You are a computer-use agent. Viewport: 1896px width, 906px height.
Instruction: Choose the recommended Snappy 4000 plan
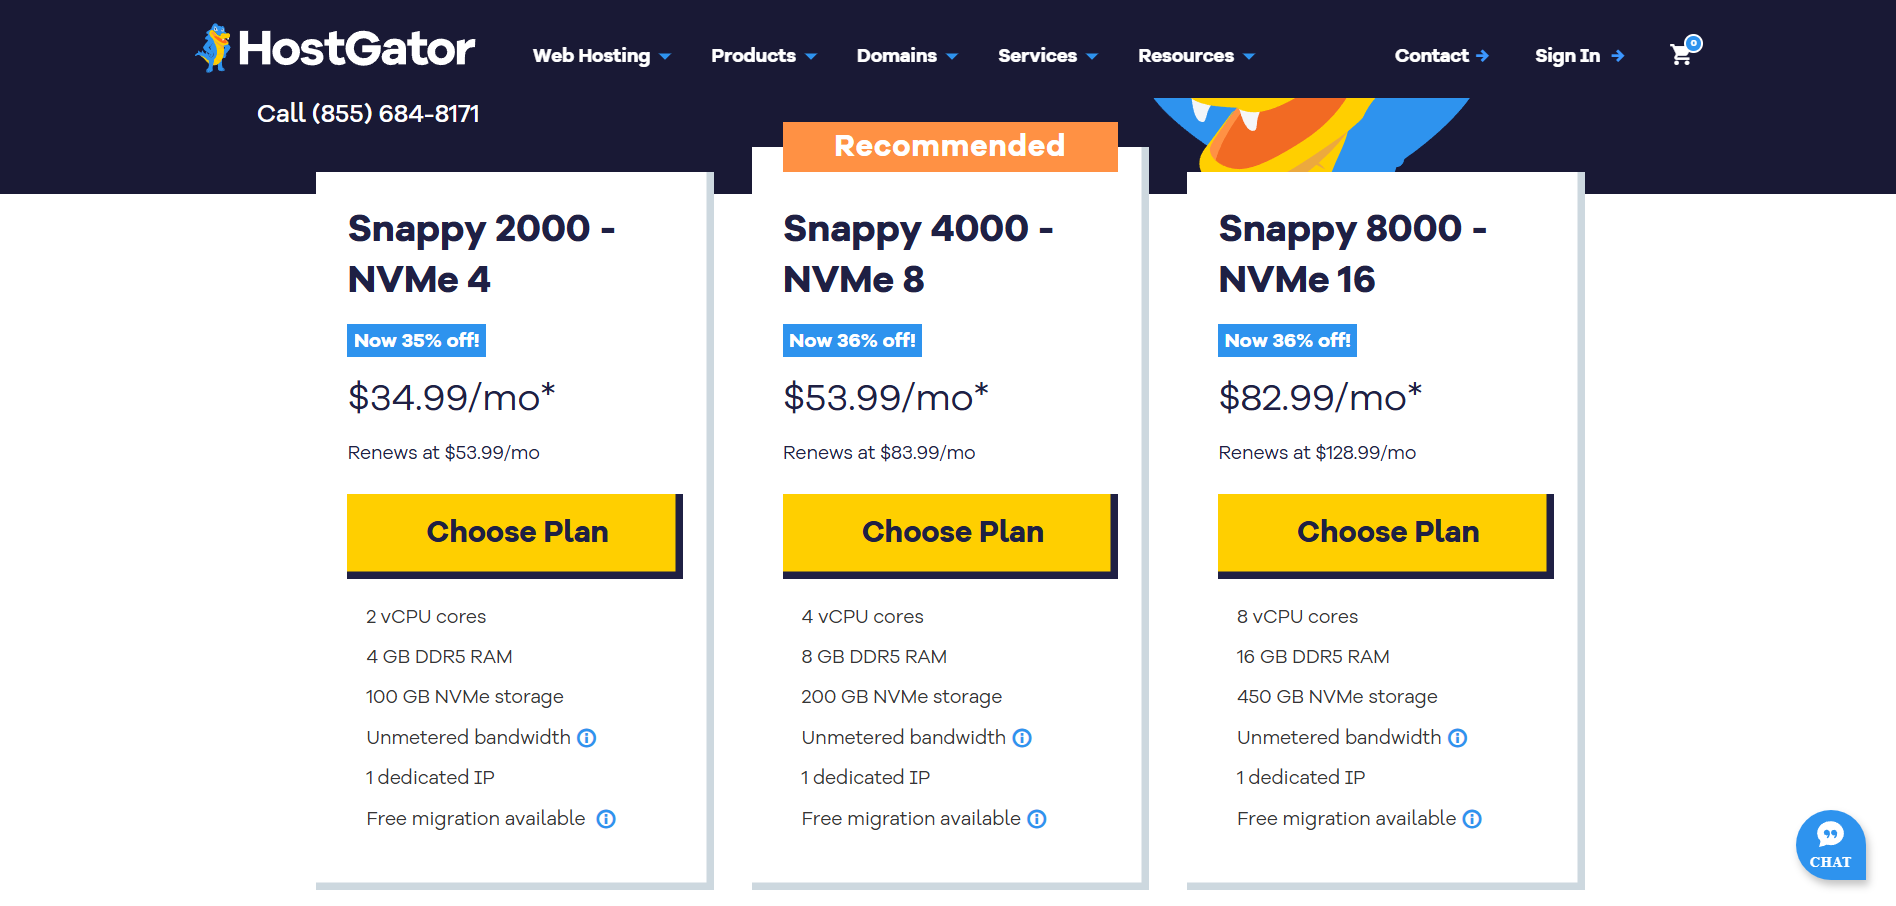tap(949, 533)
